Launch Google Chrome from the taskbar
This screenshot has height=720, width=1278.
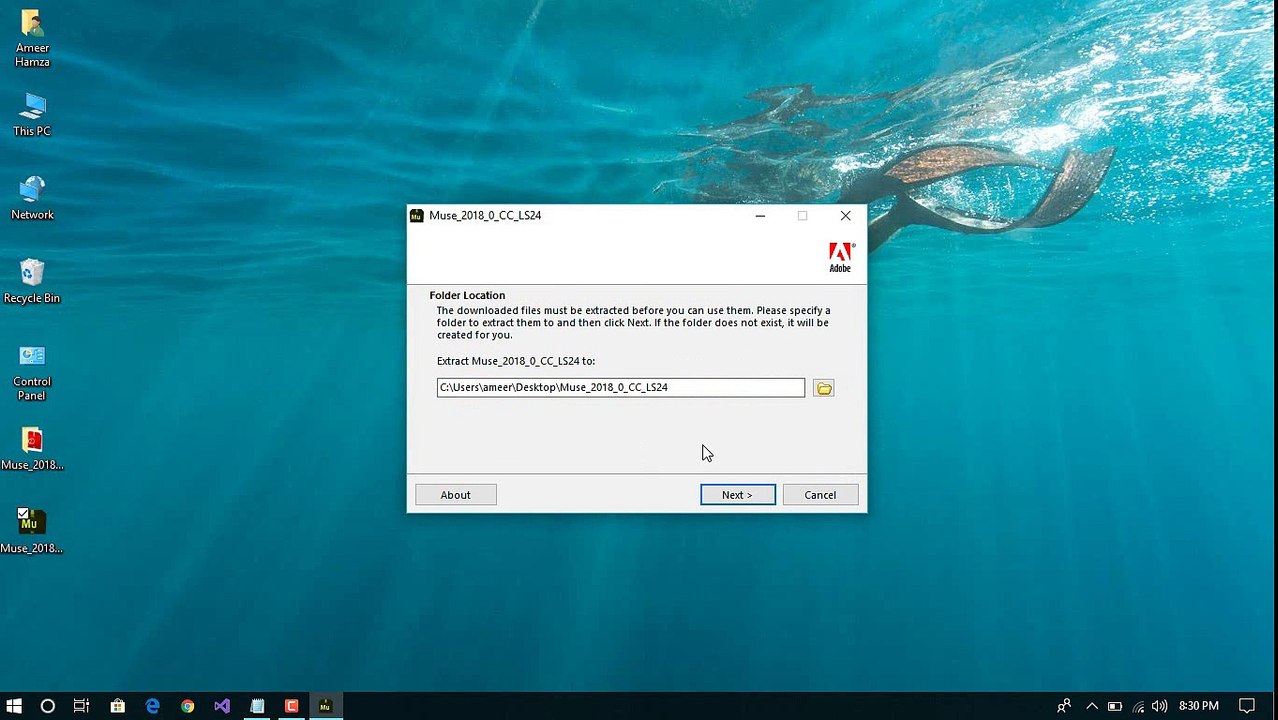tap(187, 706)
